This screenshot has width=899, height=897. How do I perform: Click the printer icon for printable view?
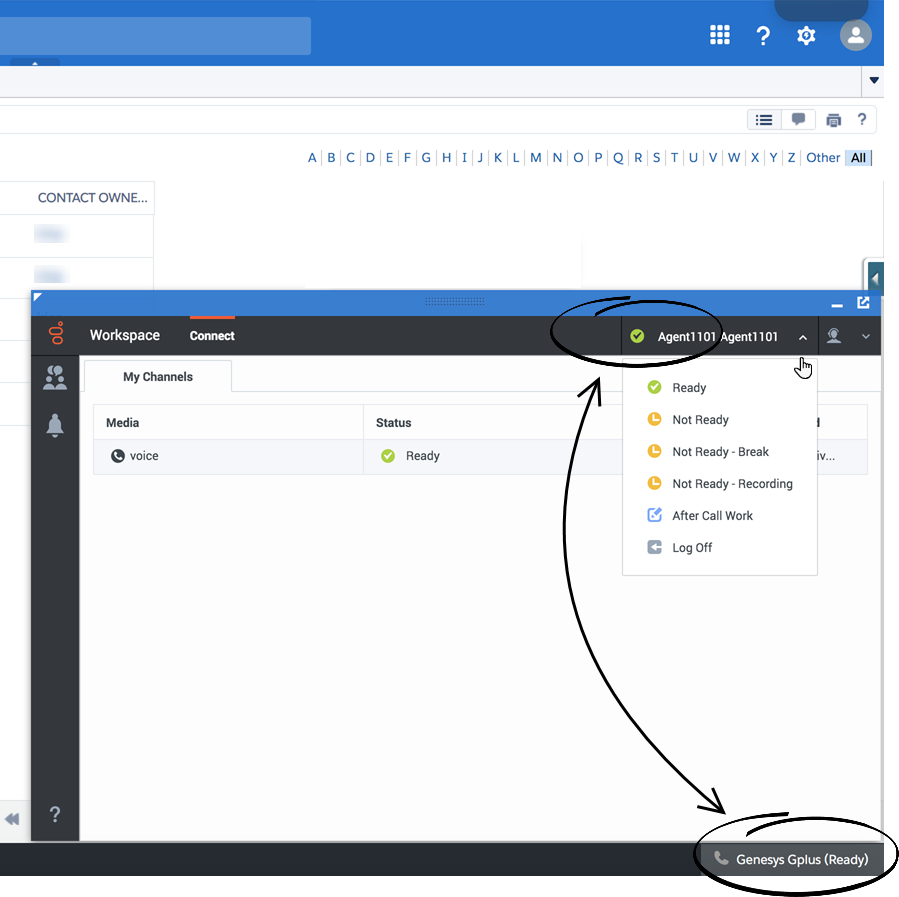[x=834, y=120]
